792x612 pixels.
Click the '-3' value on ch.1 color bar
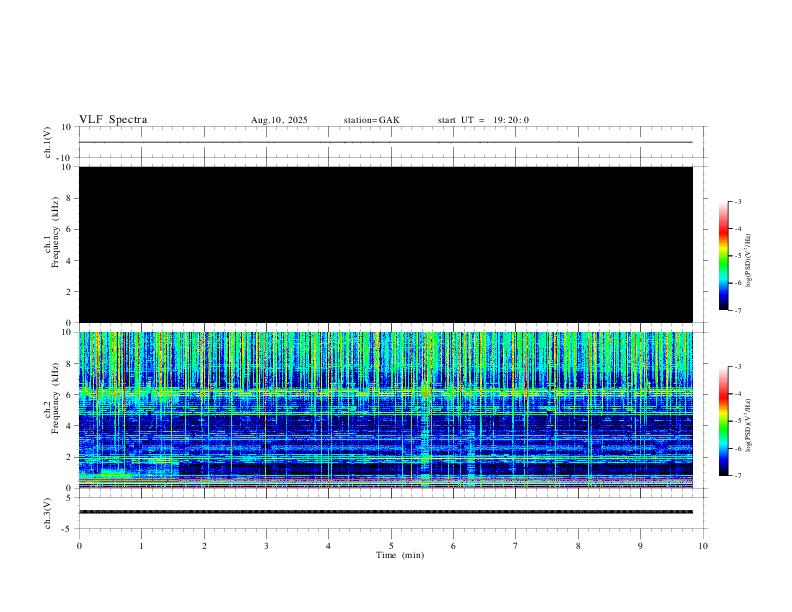(738, 201)
